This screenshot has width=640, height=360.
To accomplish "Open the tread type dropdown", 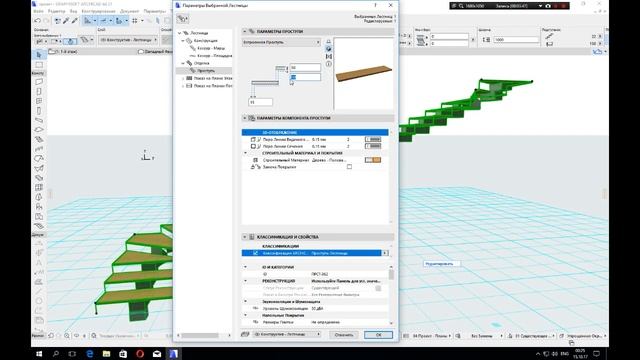I will pyautogui.click(x=281, y=42).
